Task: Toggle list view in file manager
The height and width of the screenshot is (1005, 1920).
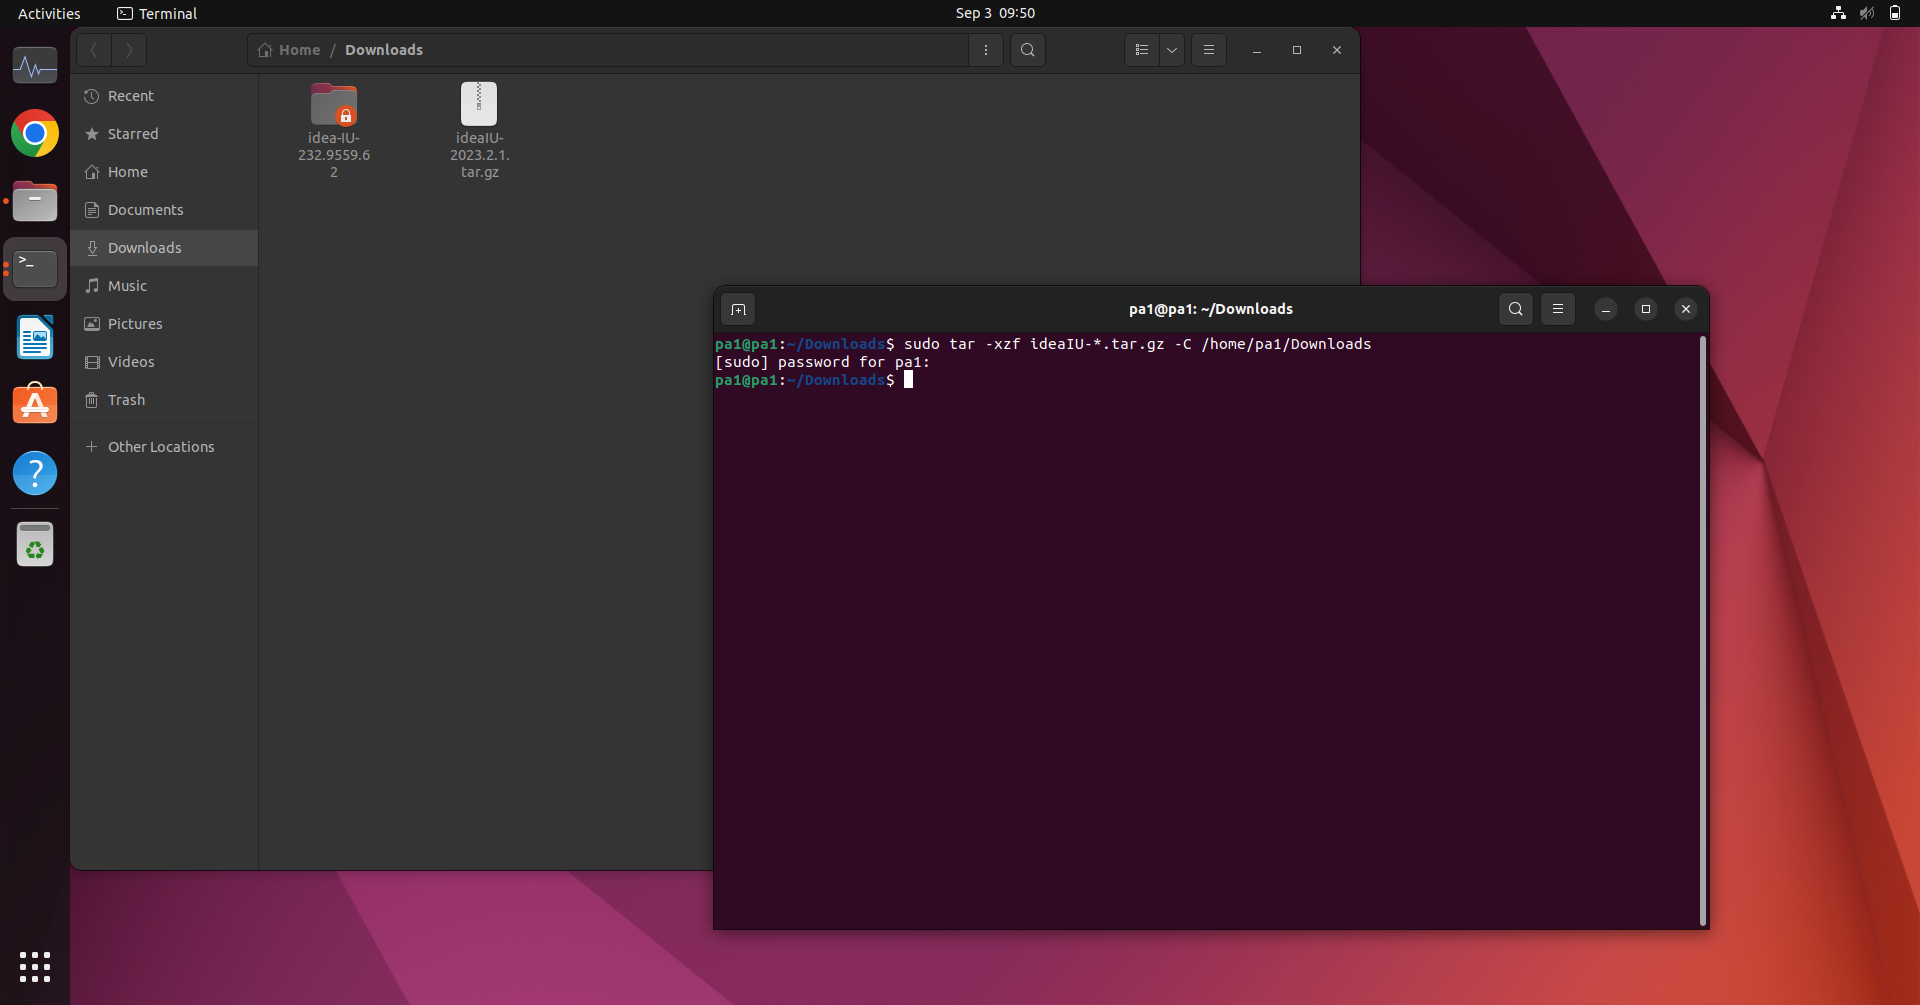Action: 1142,50
